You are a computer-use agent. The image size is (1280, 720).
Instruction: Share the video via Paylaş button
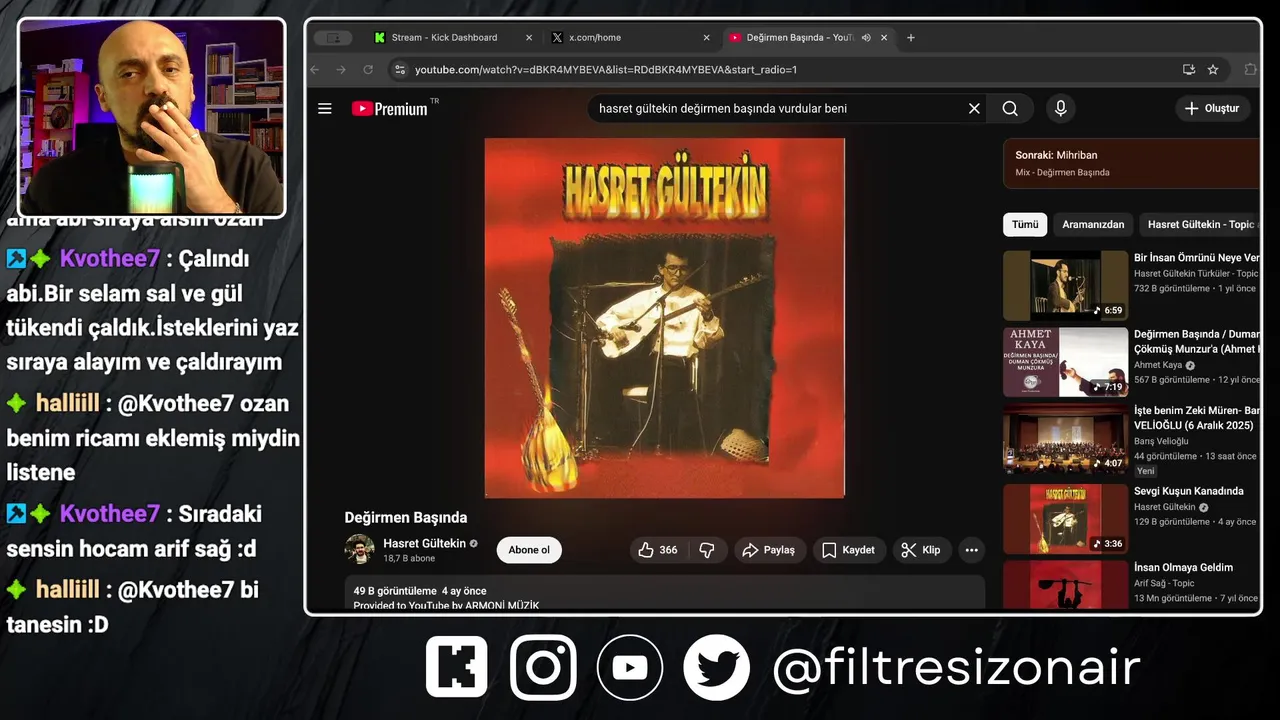click(x=769, y=550)
